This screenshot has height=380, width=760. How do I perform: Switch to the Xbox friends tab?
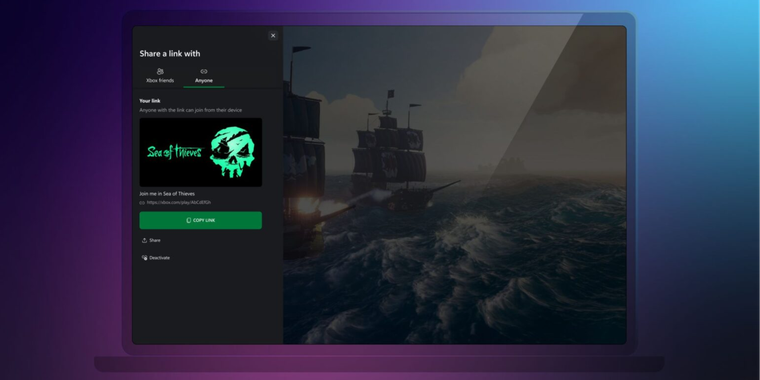(x=160, y=76)
